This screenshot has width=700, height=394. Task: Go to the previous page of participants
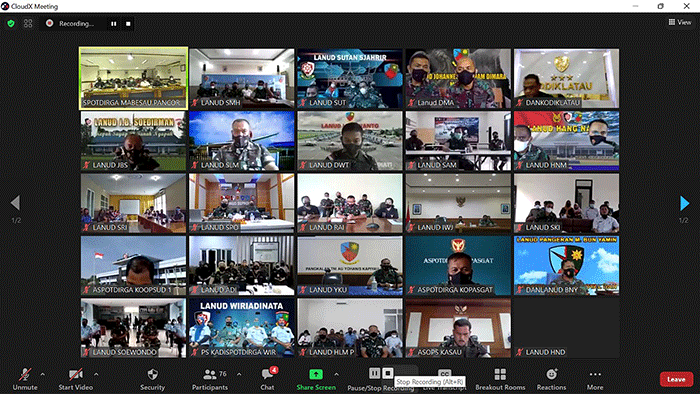15,203
